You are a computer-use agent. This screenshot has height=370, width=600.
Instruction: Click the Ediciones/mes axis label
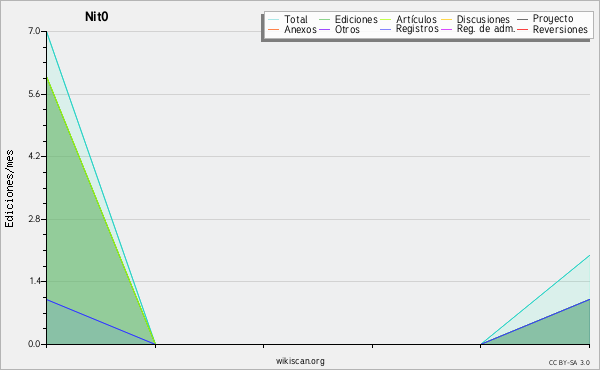tap(9, 189)
